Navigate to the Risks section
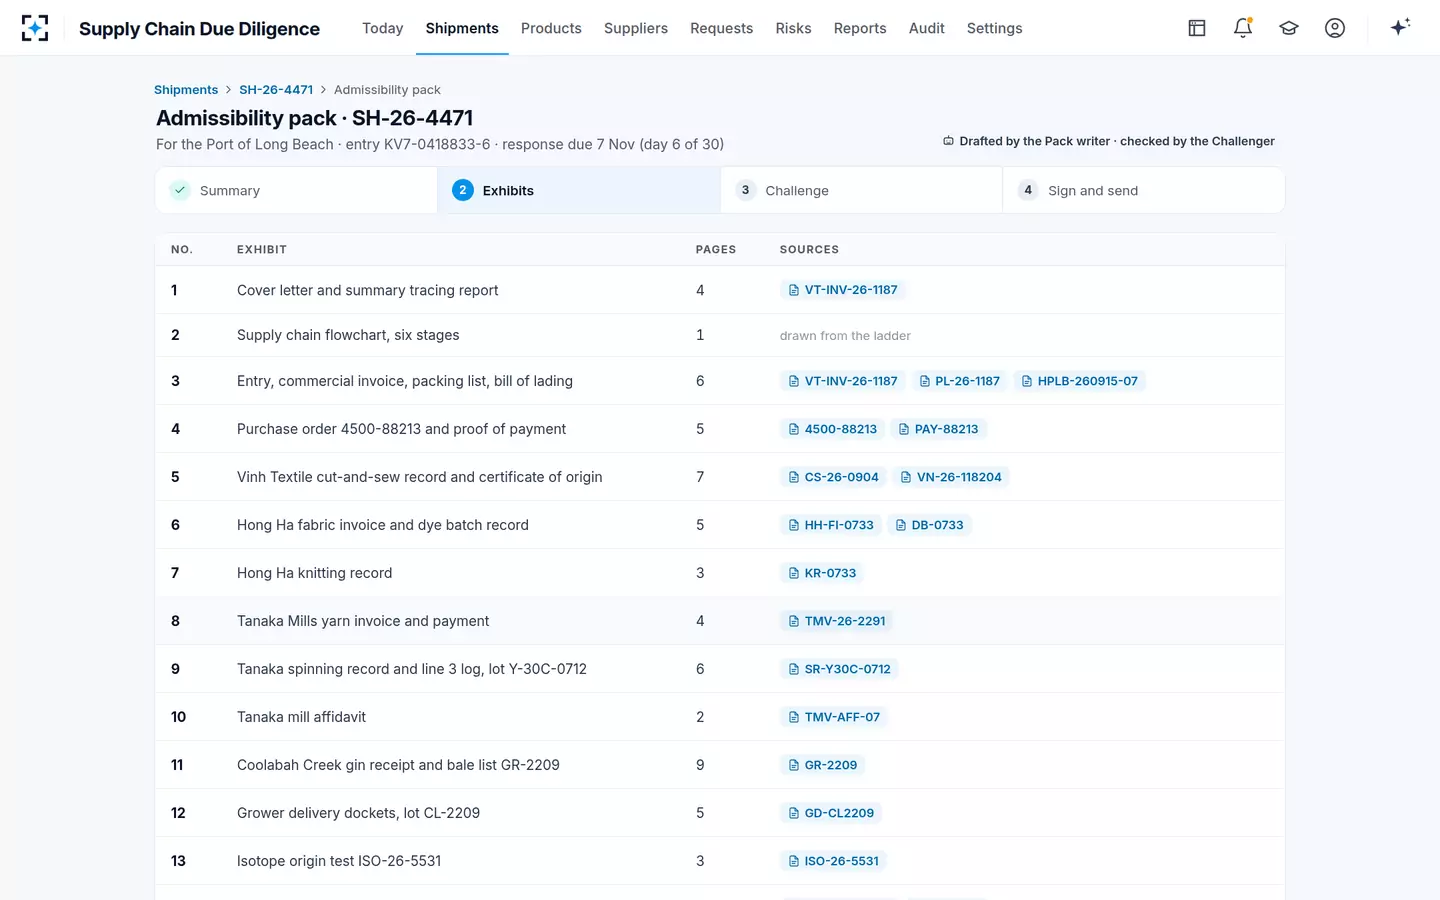The image size is (1440, 900). (793, 28)
